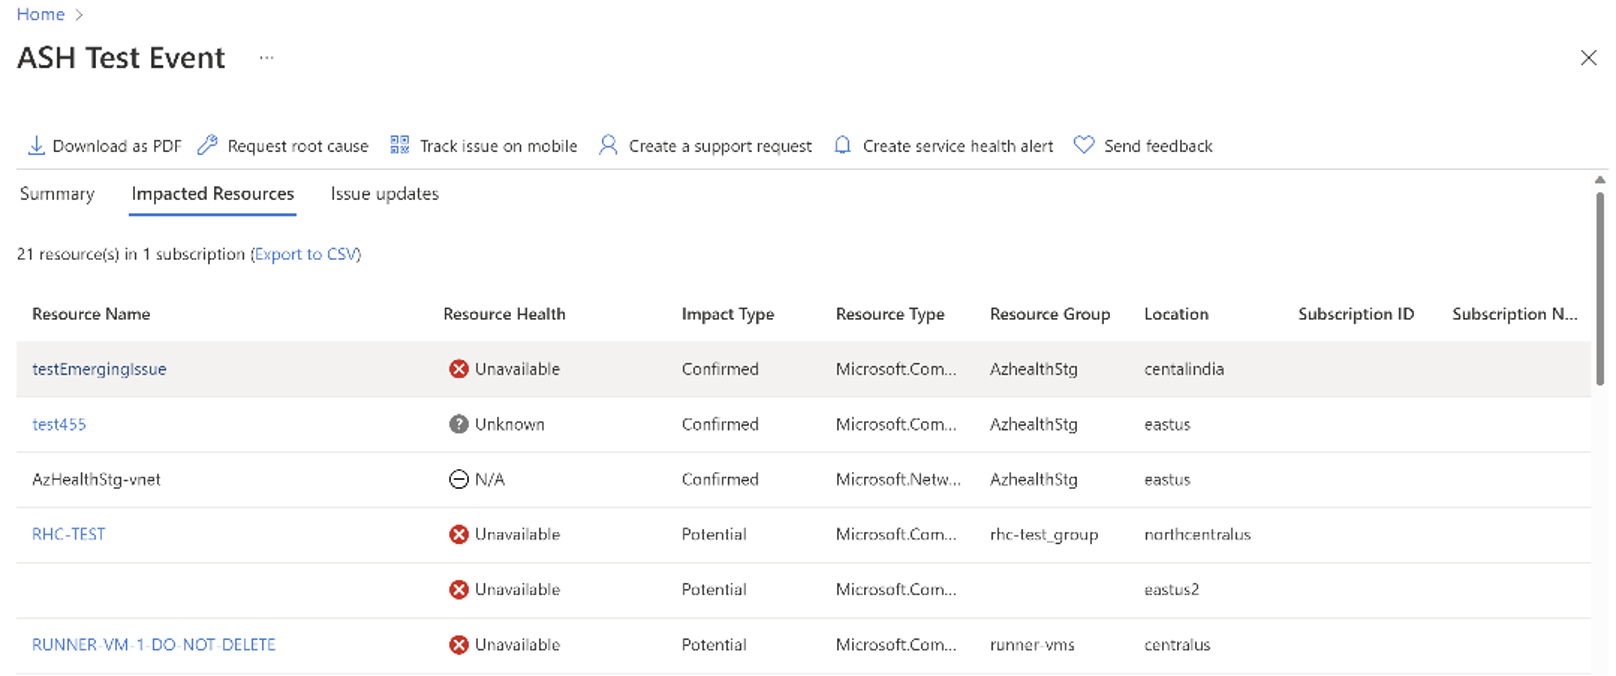Go to Home breadcrumb link
Screen dimensions: 1616x676
40,15
